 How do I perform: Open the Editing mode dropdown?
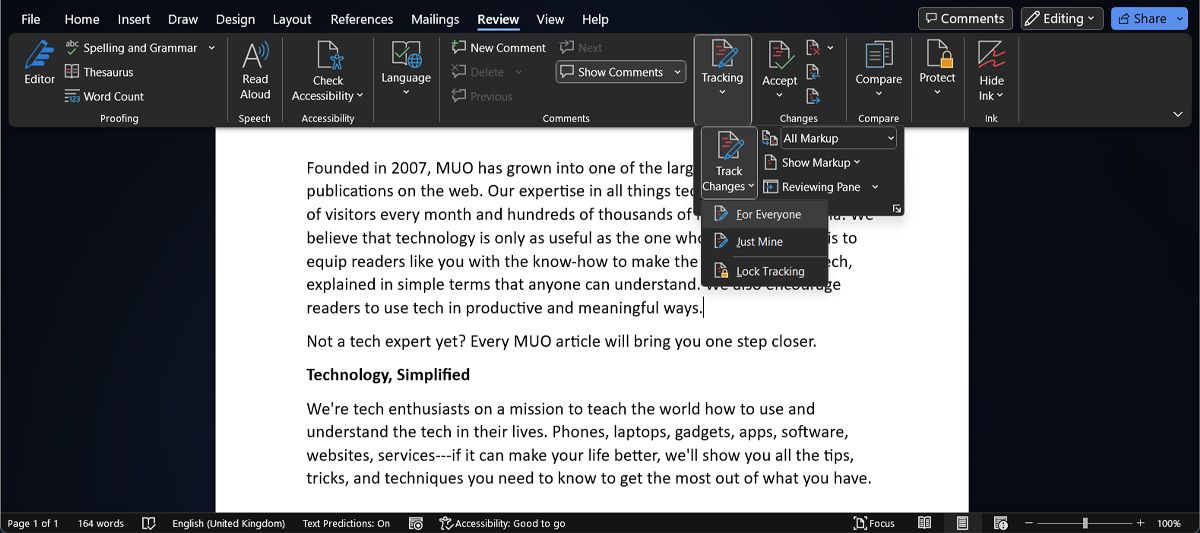coord(1061,18)
